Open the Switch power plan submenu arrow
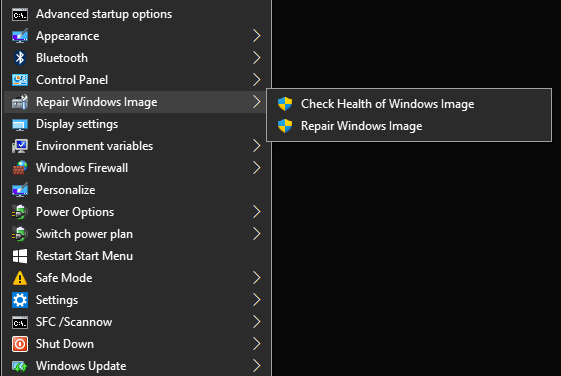The image size is (561, 376). tap(257, 234)
